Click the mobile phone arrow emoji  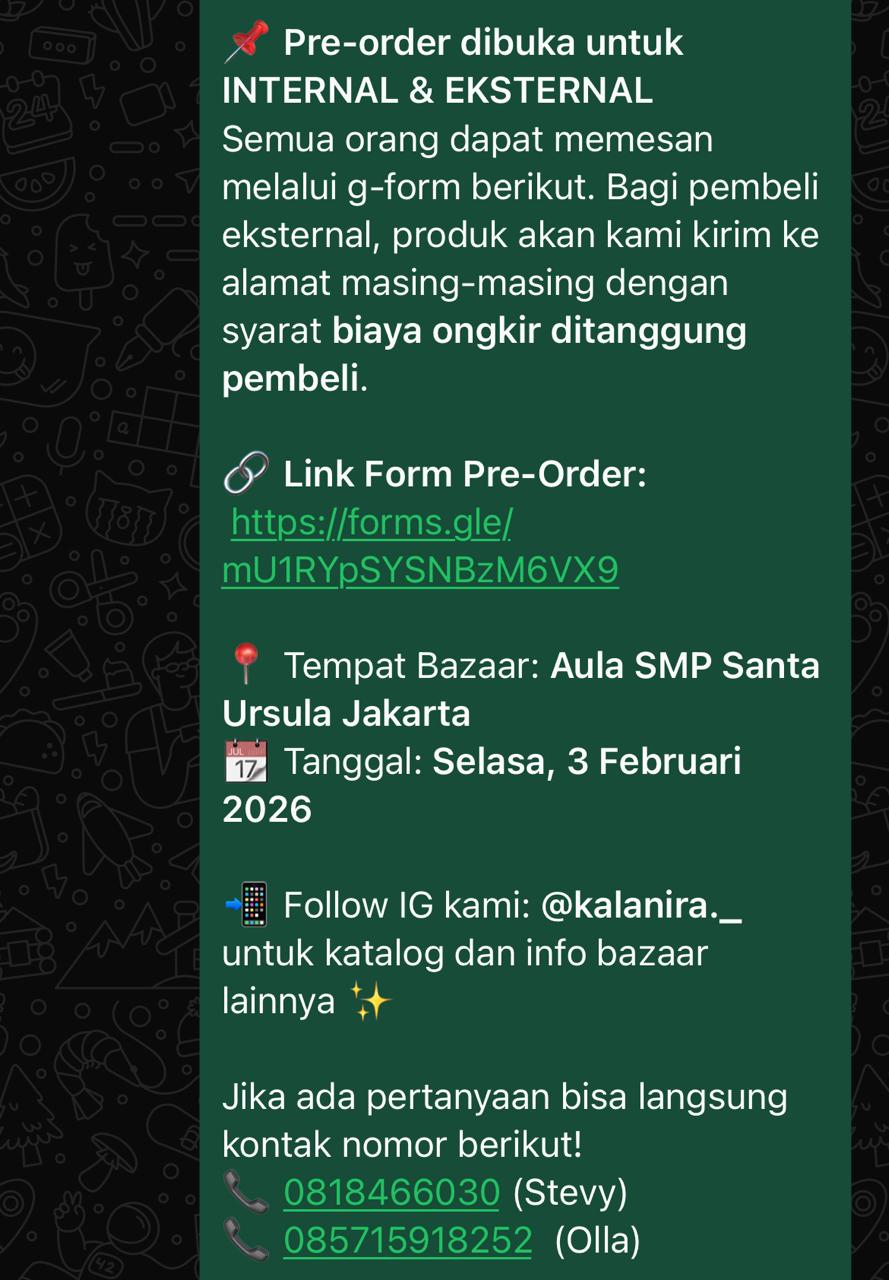(x=246, y=905)
